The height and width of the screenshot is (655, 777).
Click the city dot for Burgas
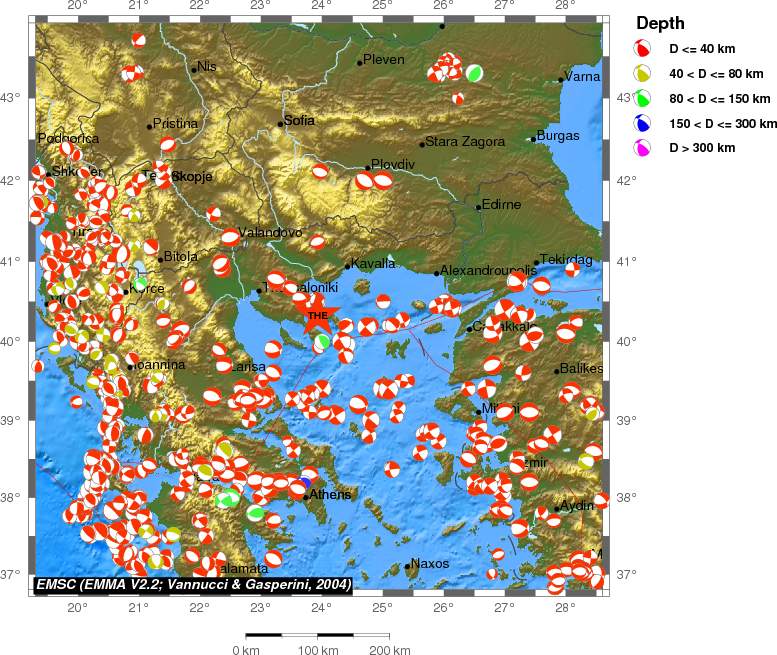[x=534, y=139]
